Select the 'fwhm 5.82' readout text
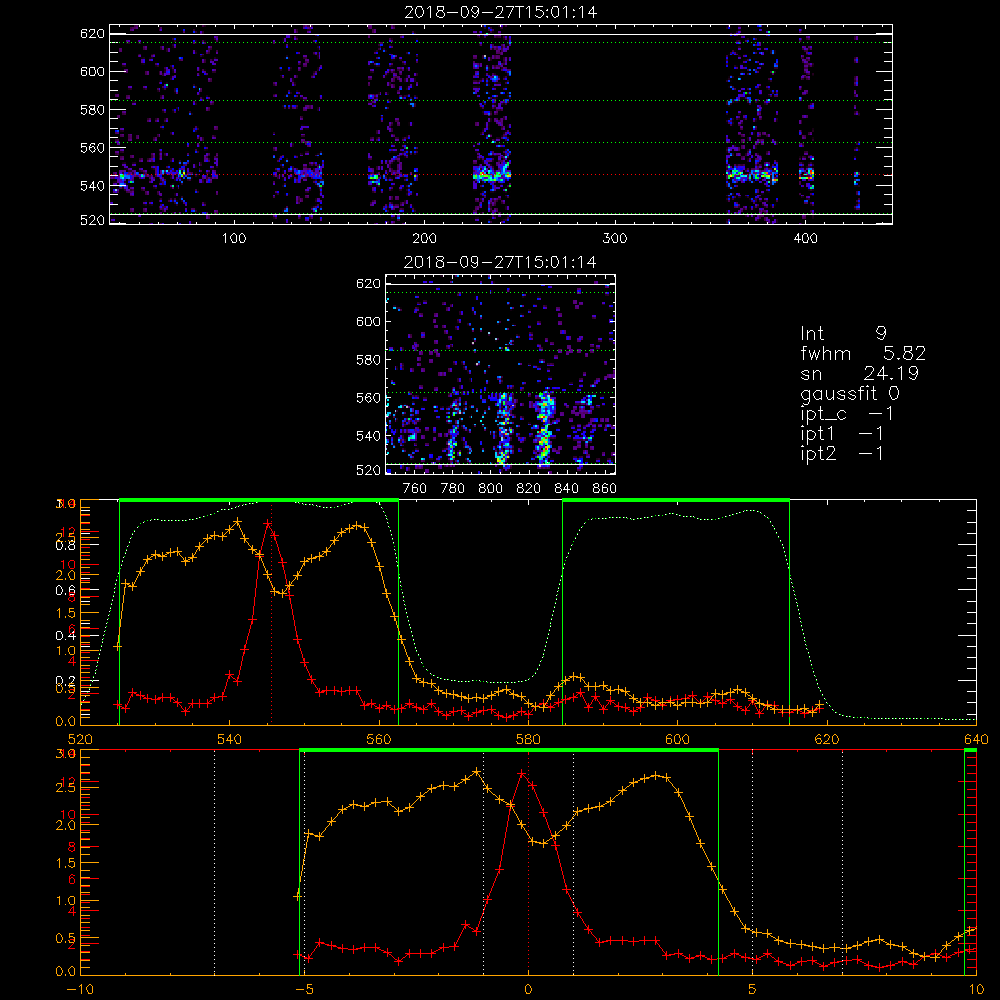This screenshot has width=1000, height=1000. [x=863, y=353]
